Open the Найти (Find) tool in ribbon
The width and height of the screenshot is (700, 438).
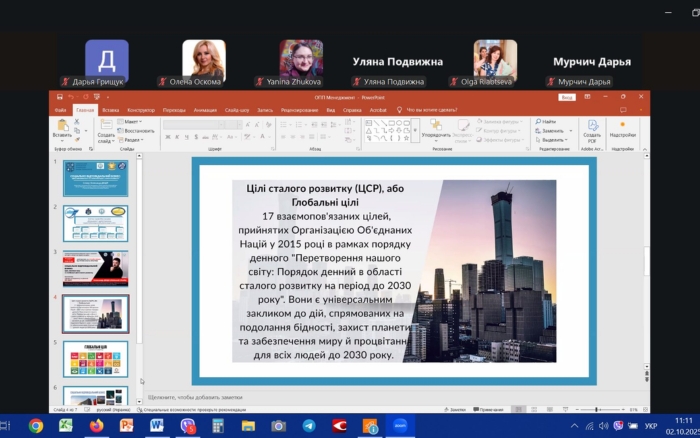[x=548, y=121]
